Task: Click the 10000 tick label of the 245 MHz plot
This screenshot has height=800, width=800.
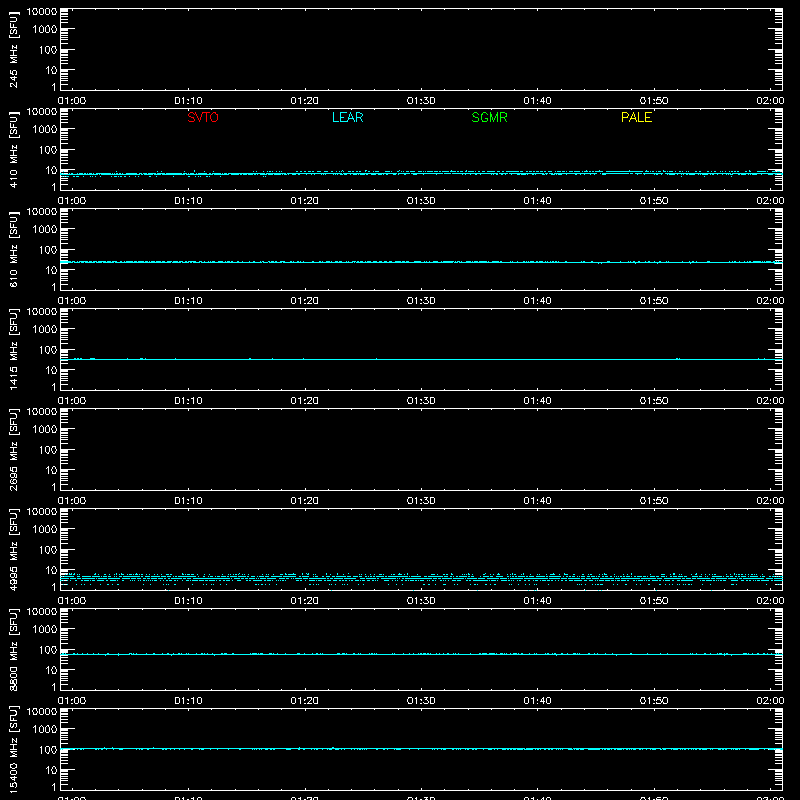Action: click(42, 12)
